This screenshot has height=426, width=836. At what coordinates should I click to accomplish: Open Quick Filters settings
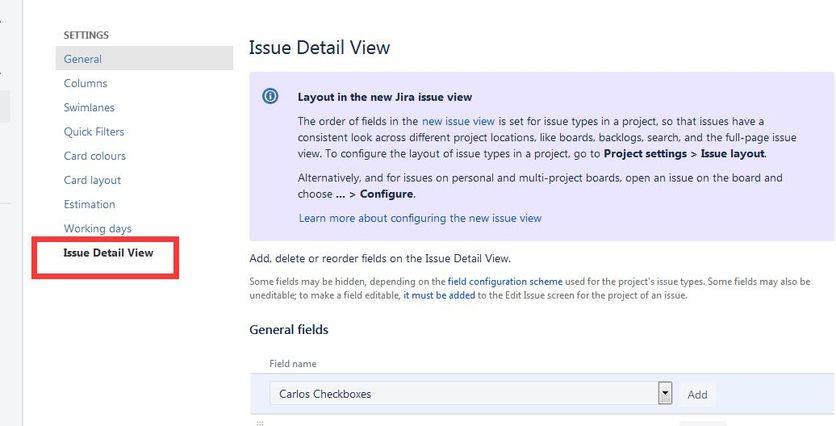coord(94,132)
